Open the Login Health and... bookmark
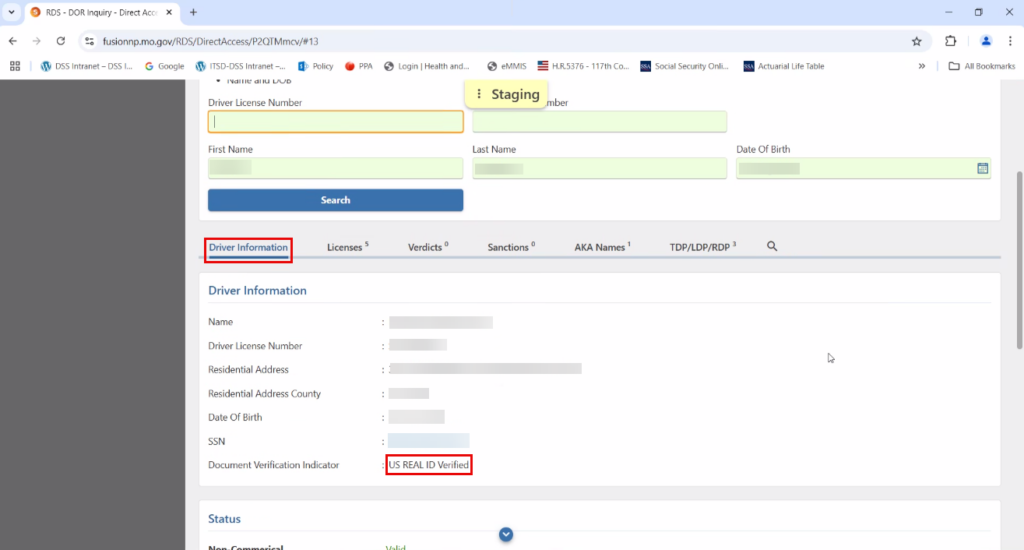Viewport: 1024px width, 550px height. (x=427, y=66)
